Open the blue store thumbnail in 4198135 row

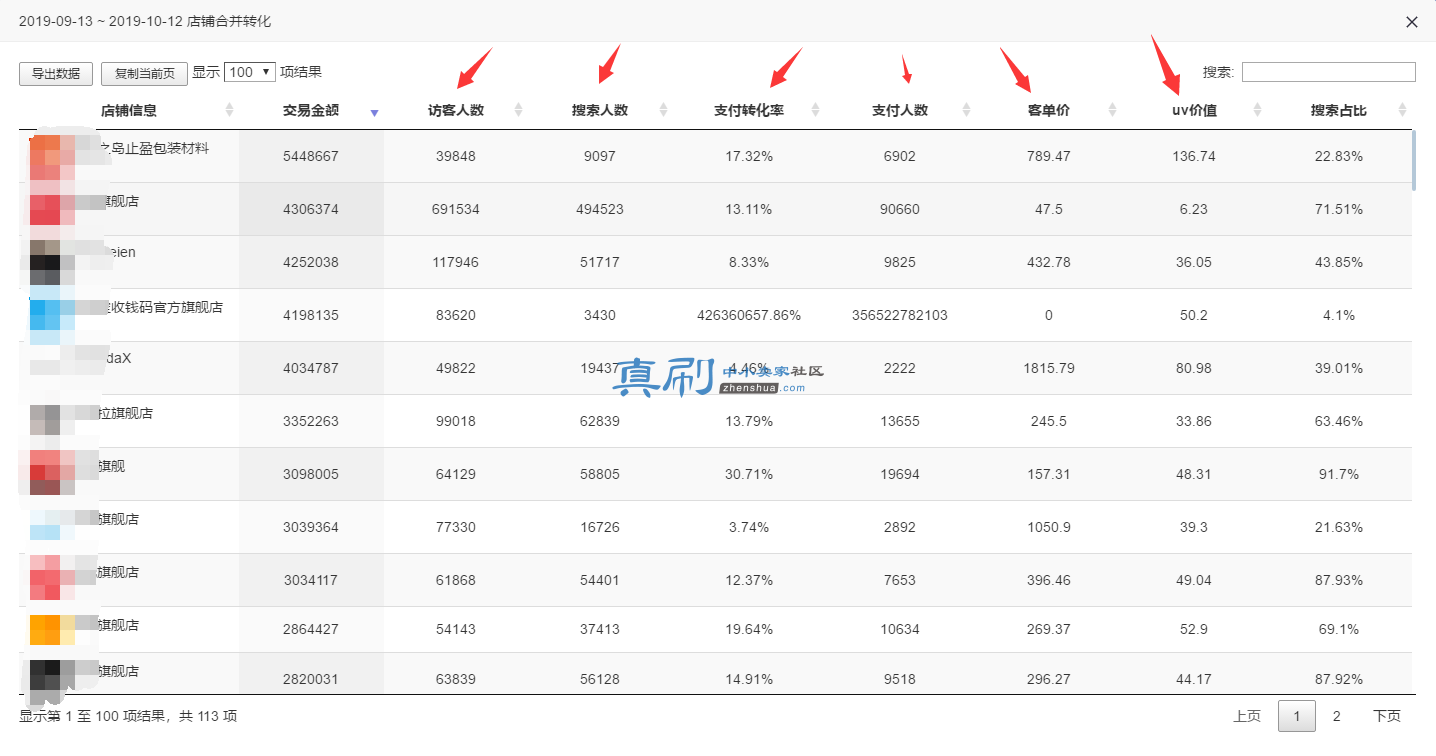tap(52, 315)
